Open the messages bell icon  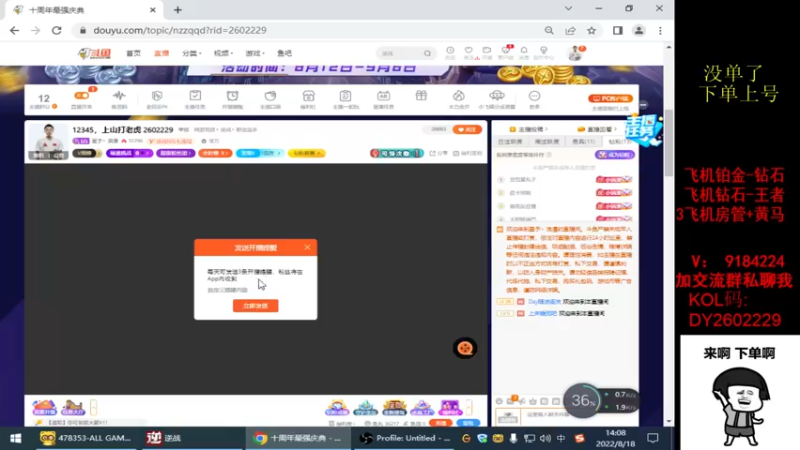[524, 53]
